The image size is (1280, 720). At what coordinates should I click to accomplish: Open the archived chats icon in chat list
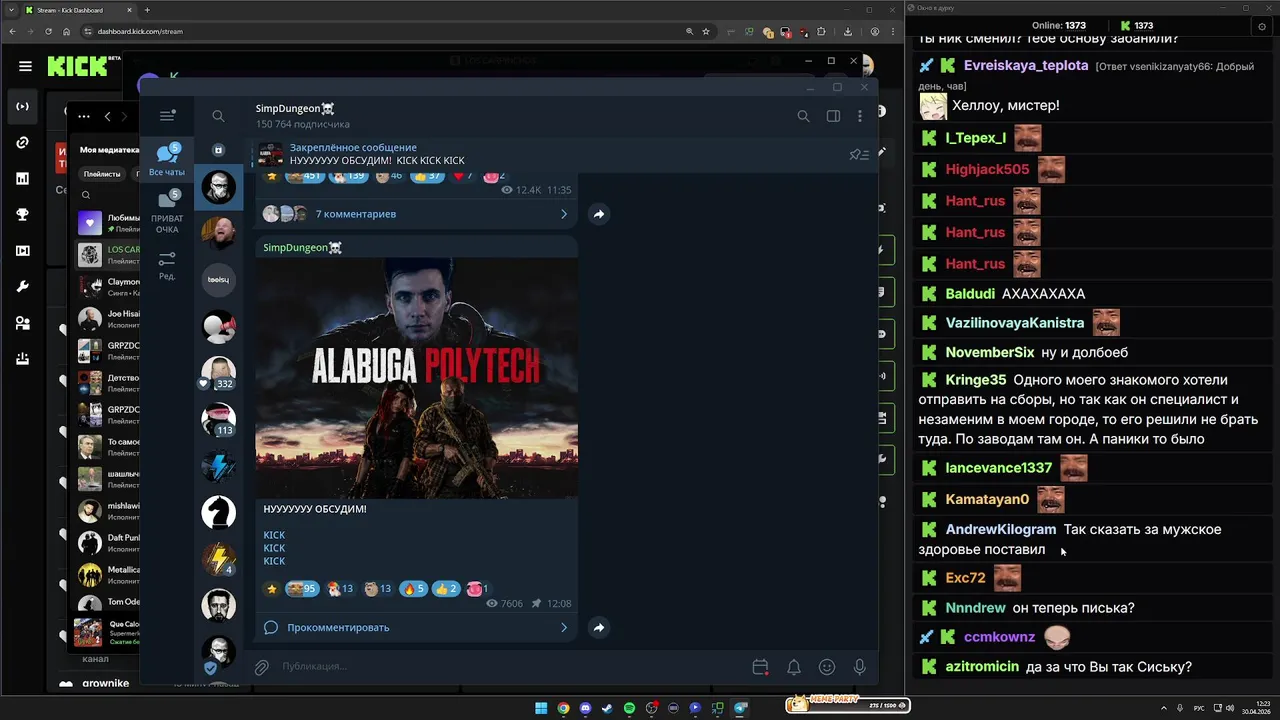[x=218, y=150]
